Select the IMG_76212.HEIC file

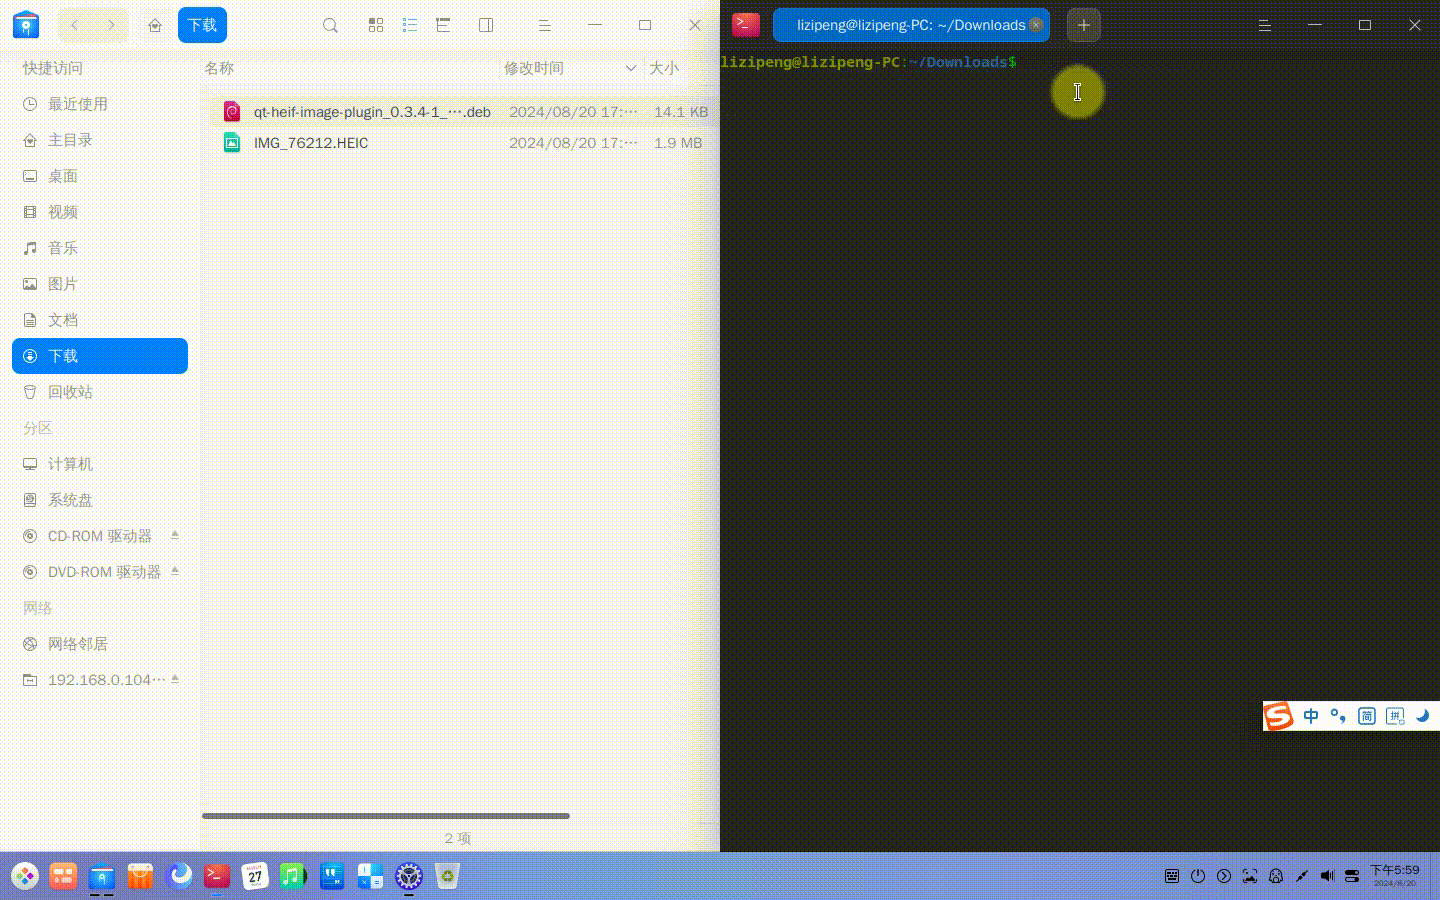(461, 143)
